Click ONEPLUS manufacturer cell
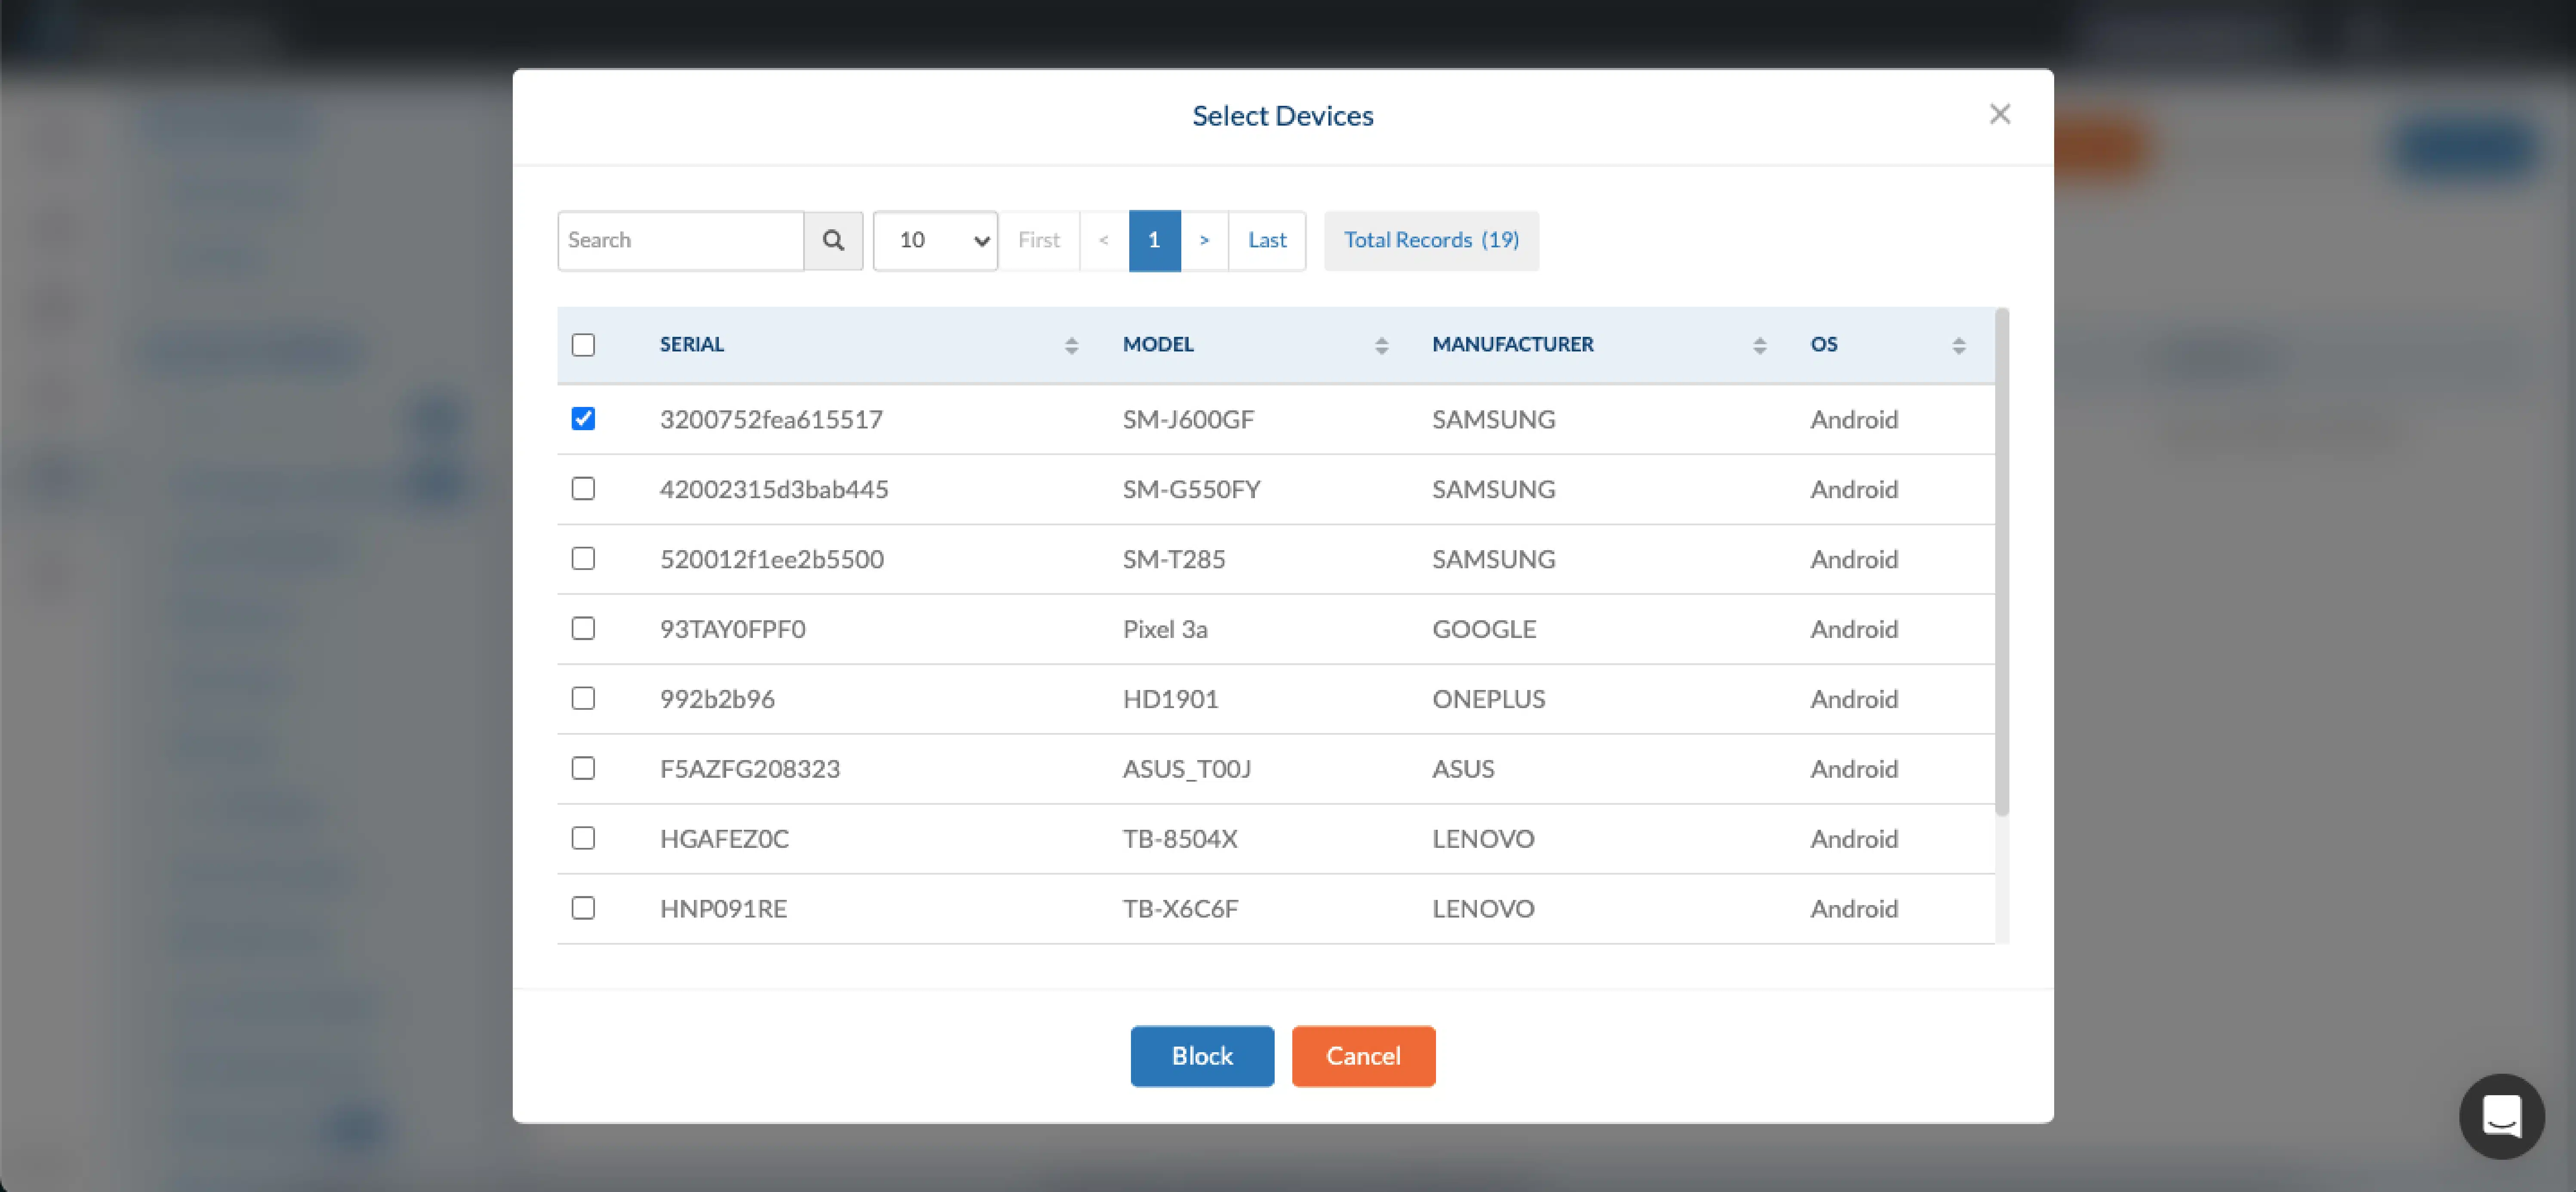This screenshot has width=2576, height=1192. coord(1488,699)
